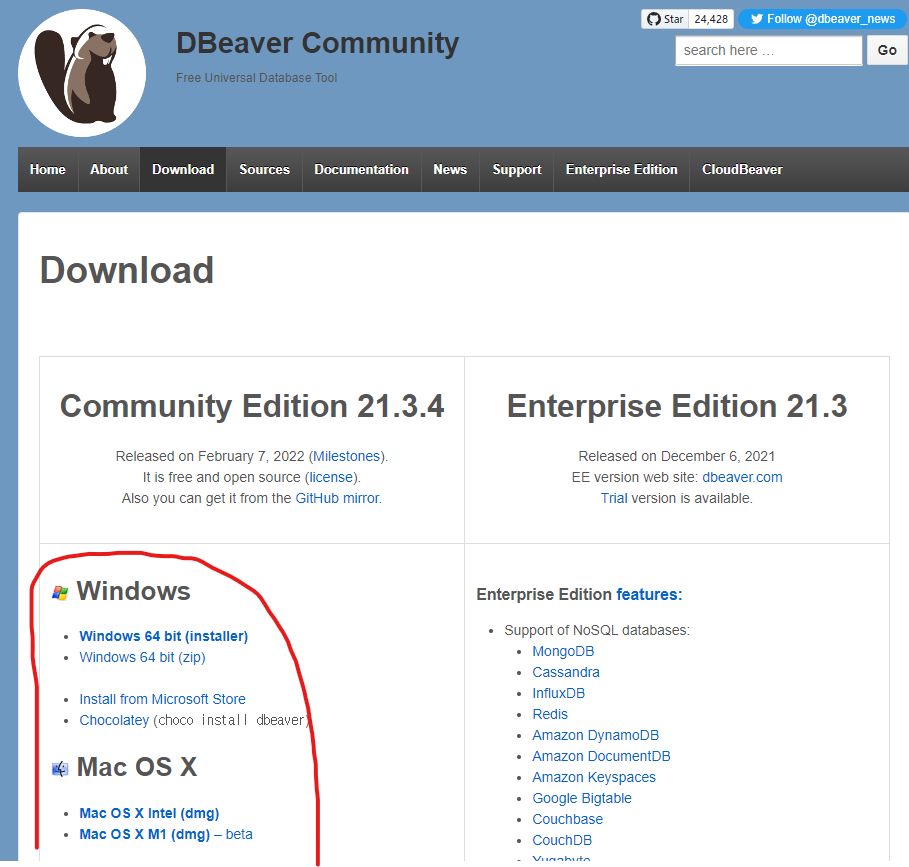Viewport: 909px width, 867px height.
Task: Open the CloudBeaver menu item
Action: pos(742,169)
